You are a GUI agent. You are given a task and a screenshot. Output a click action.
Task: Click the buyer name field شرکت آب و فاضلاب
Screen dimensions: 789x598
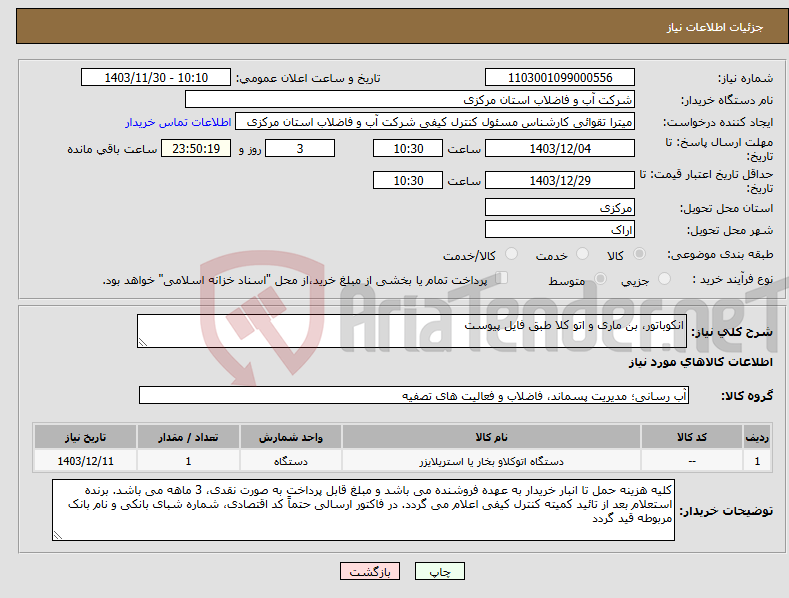coord(410,99)
